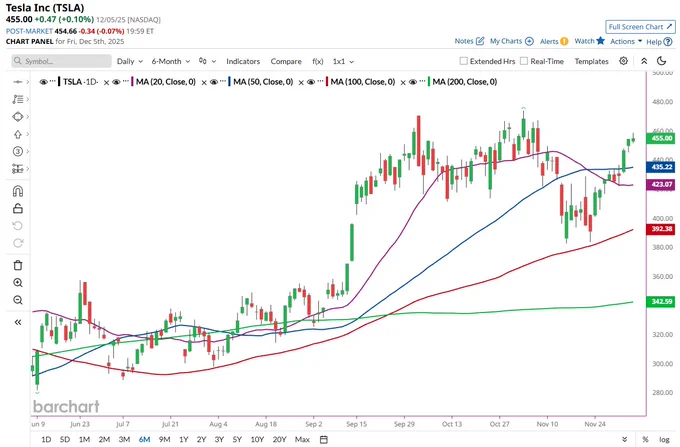Select the 1D range
The width and height of the screenshot is (680, 447).
coord(46,440)
